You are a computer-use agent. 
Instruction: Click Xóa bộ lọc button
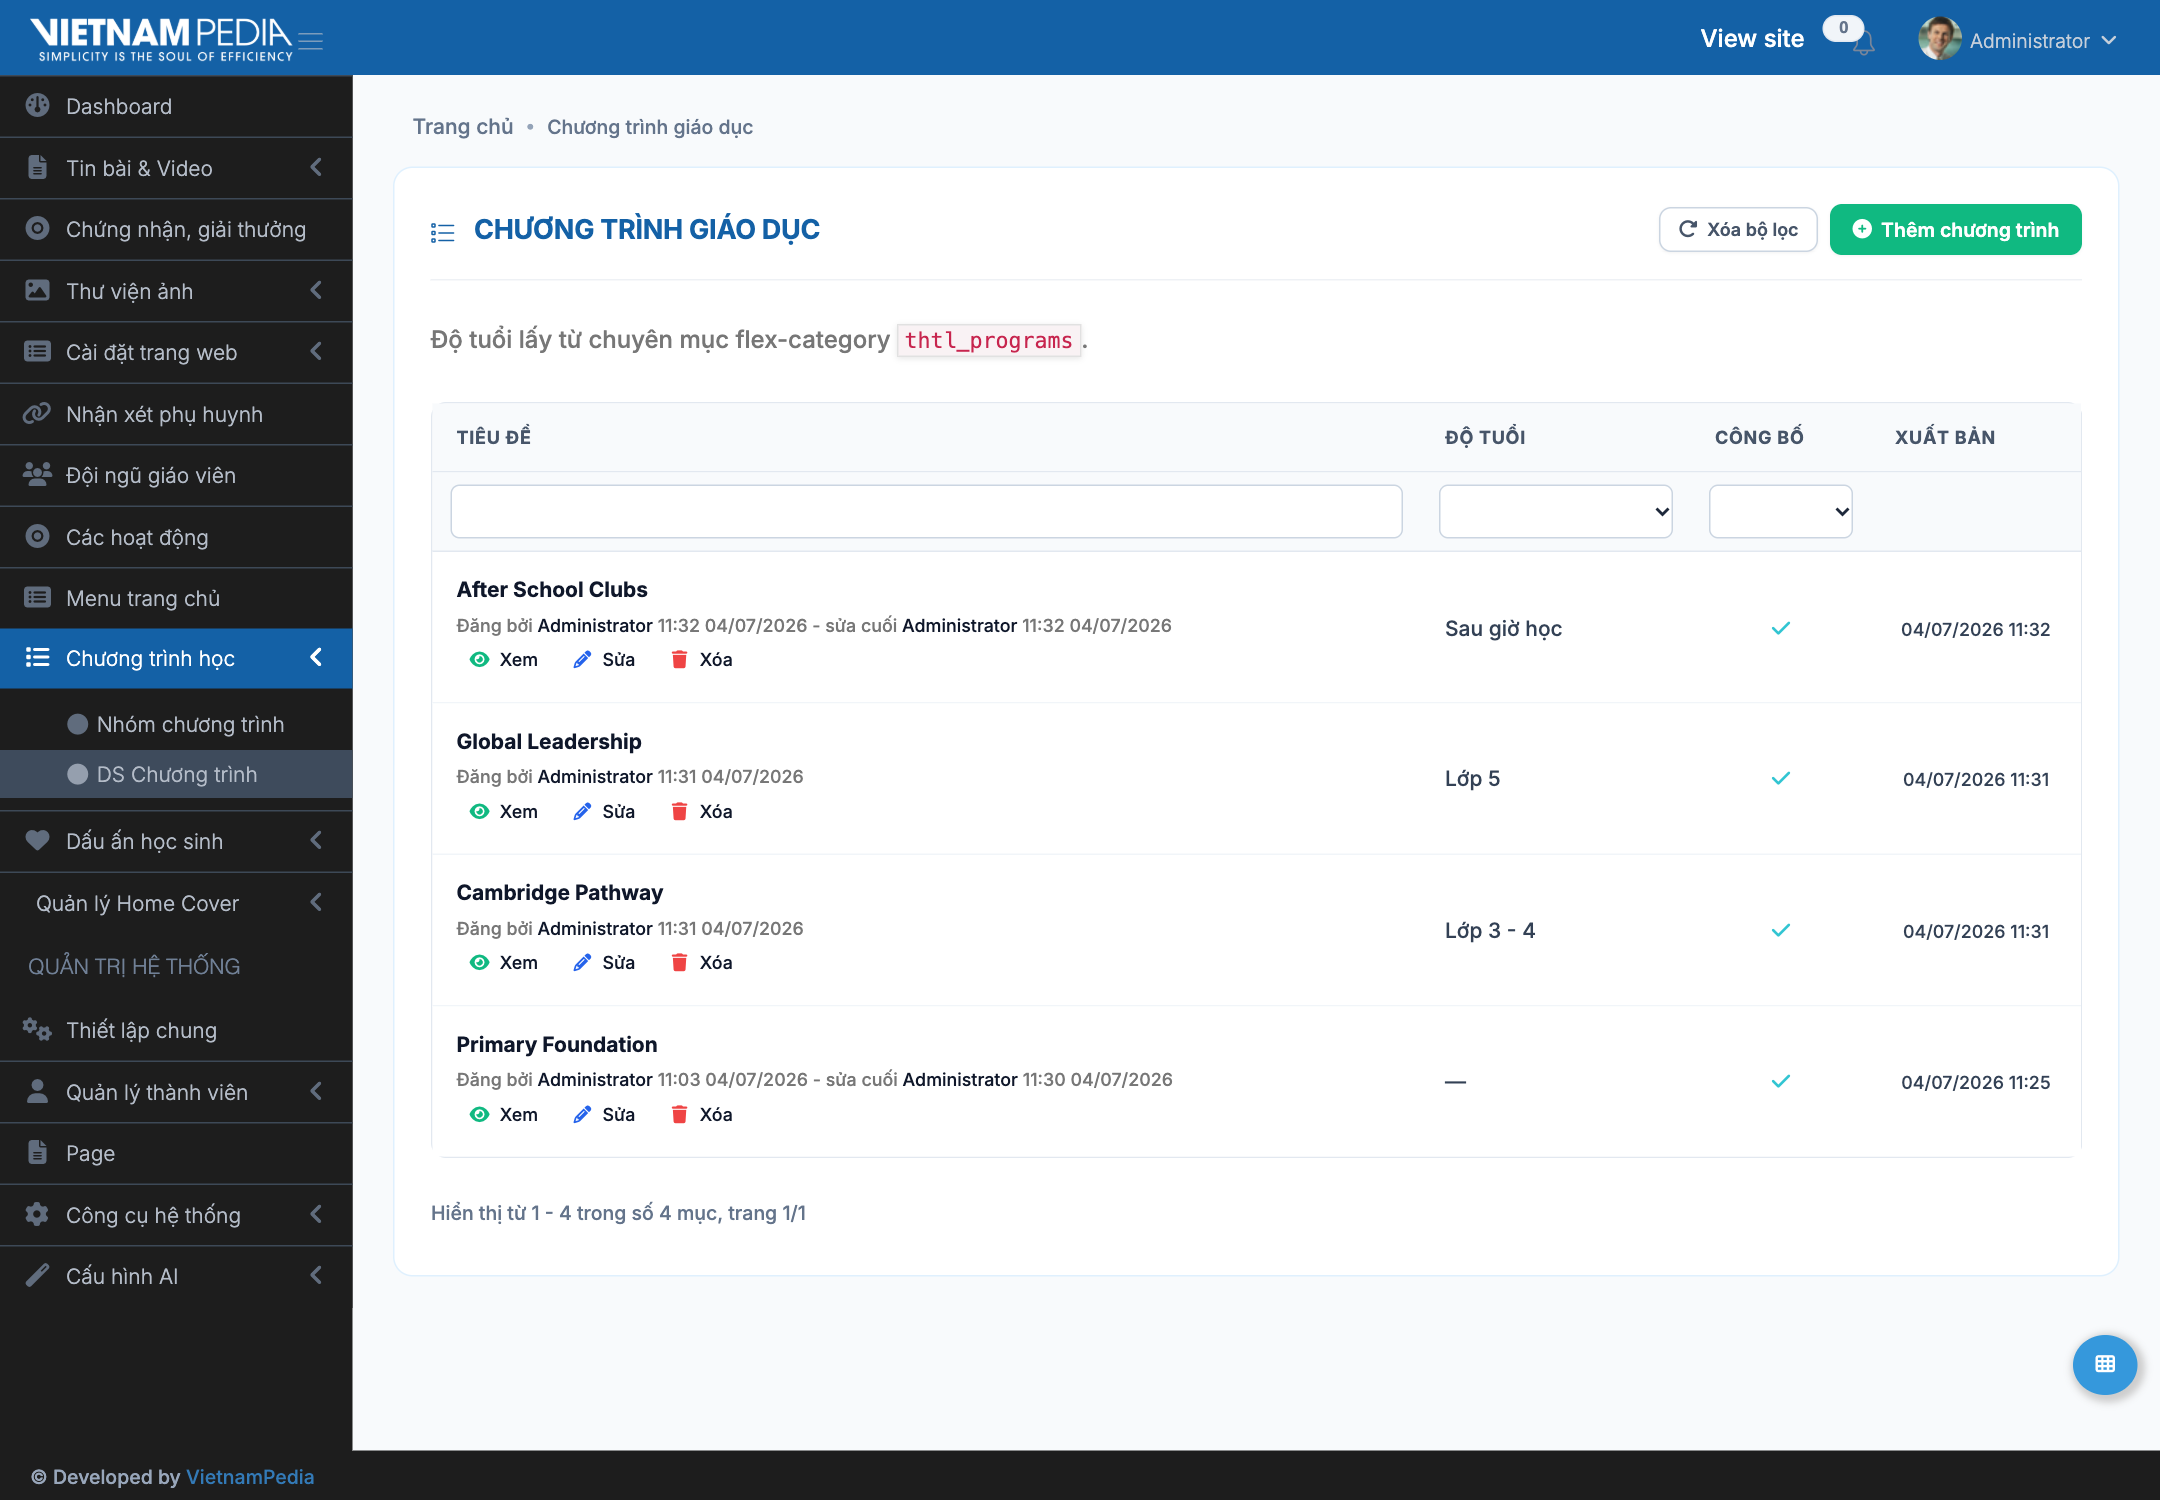[1738, 230]
